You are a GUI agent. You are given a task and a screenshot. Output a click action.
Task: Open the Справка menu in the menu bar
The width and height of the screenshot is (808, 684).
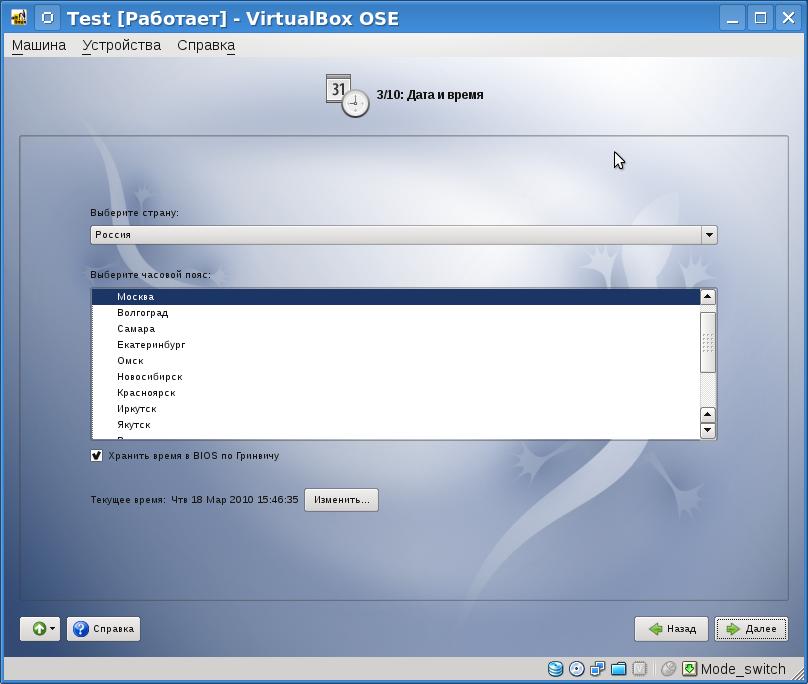[x=206, y=45]
